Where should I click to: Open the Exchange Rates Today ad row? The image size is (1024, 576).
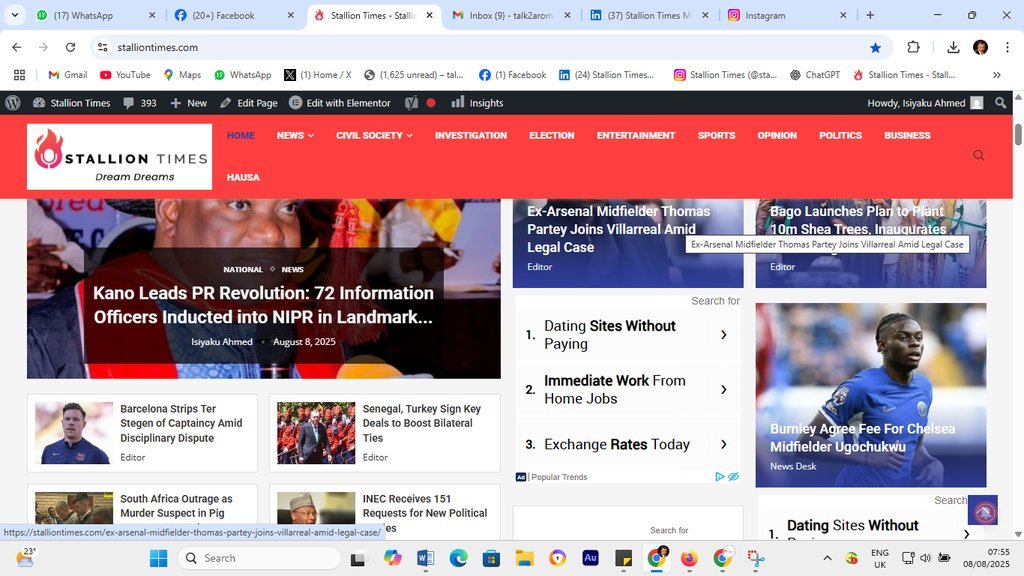[x=628, y=444]
